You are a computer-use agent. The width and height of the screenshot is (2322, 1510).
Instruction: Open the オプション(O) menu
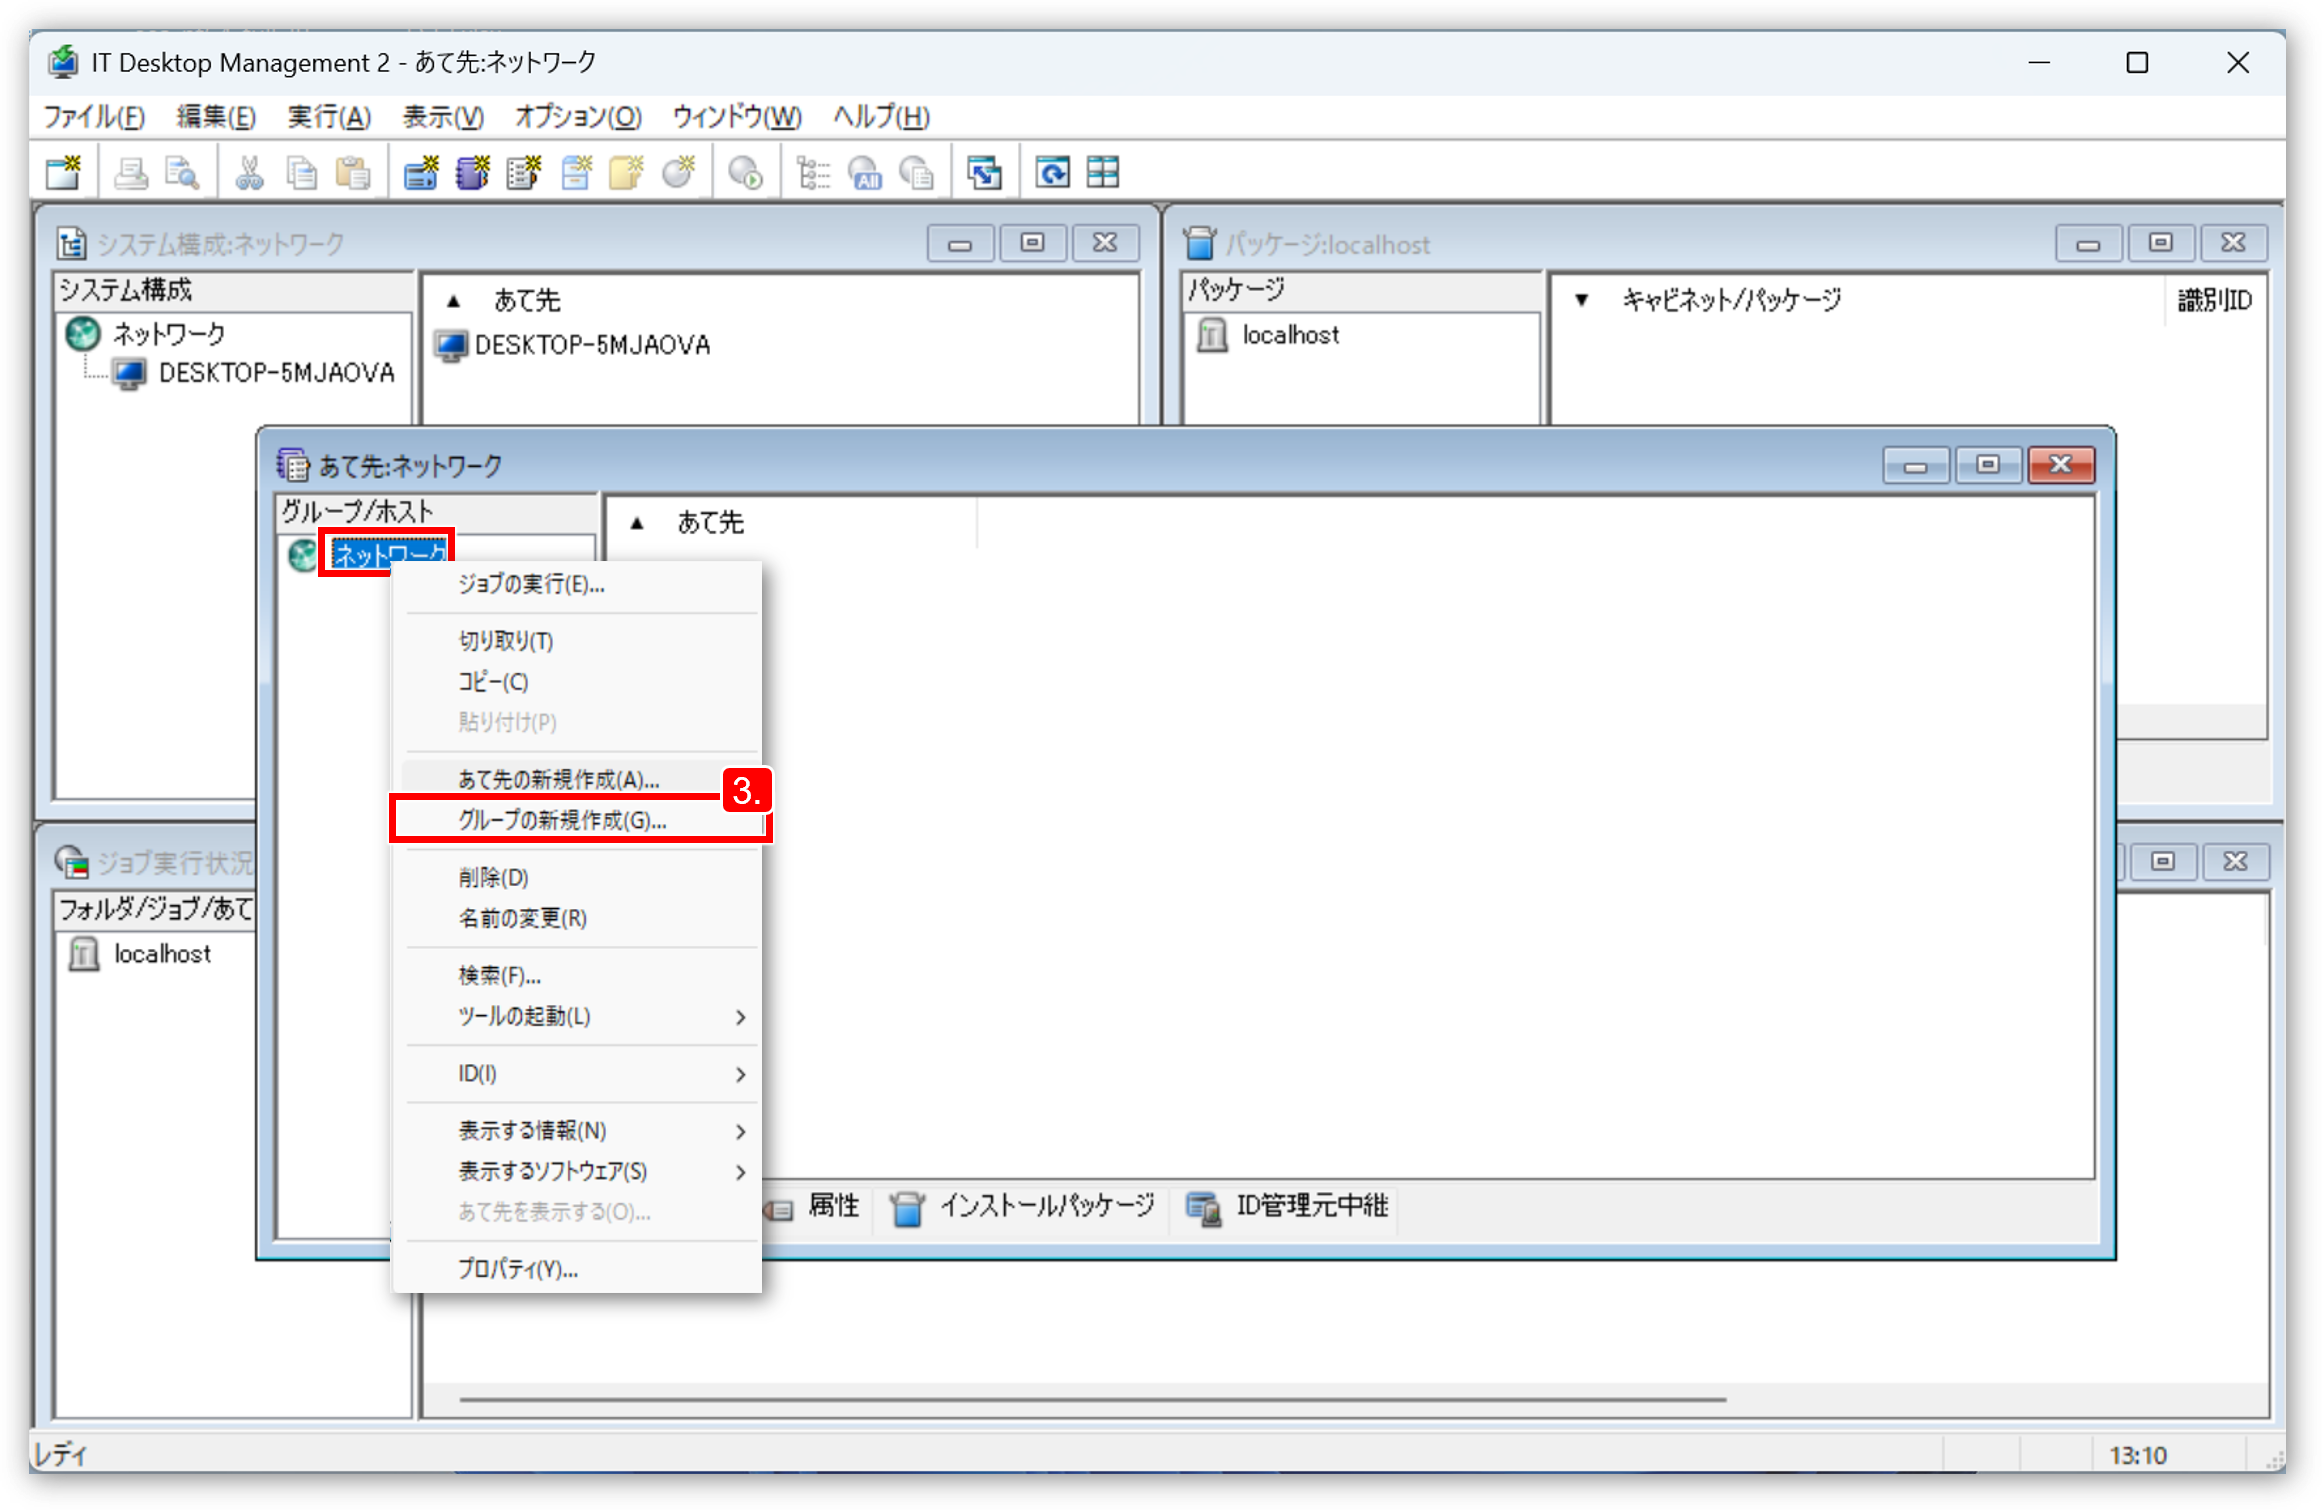(x=577, y=117)
